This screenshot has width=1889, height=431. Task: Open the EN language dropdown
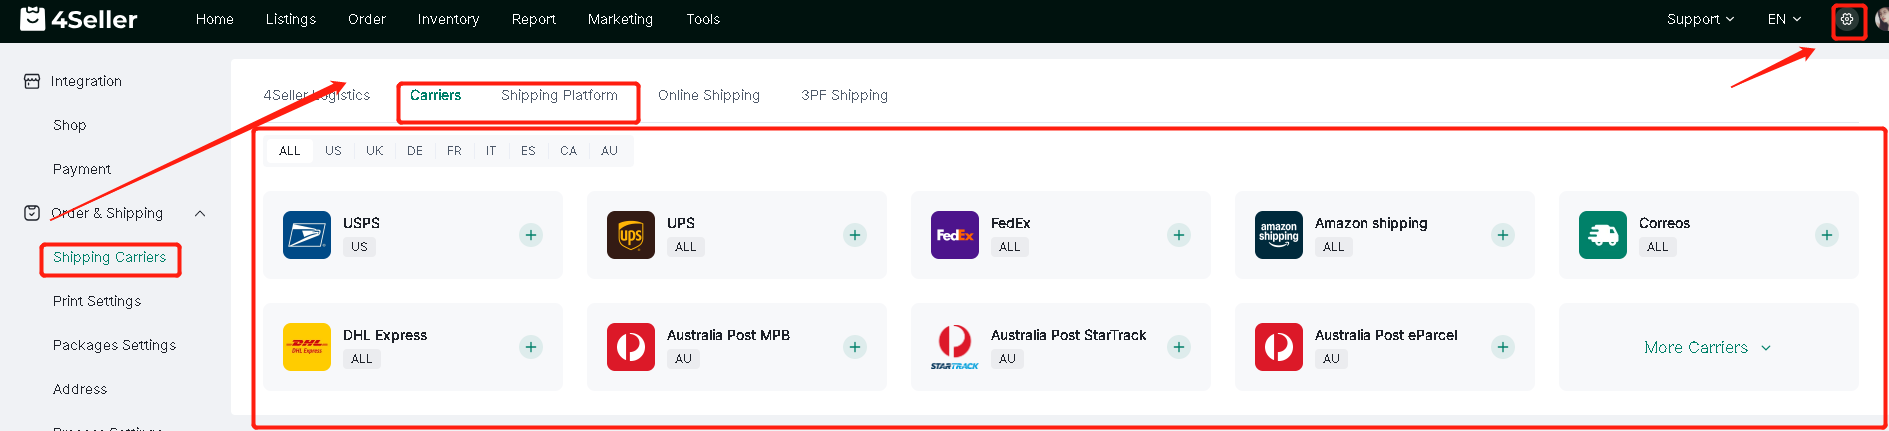pos(1784,19)
